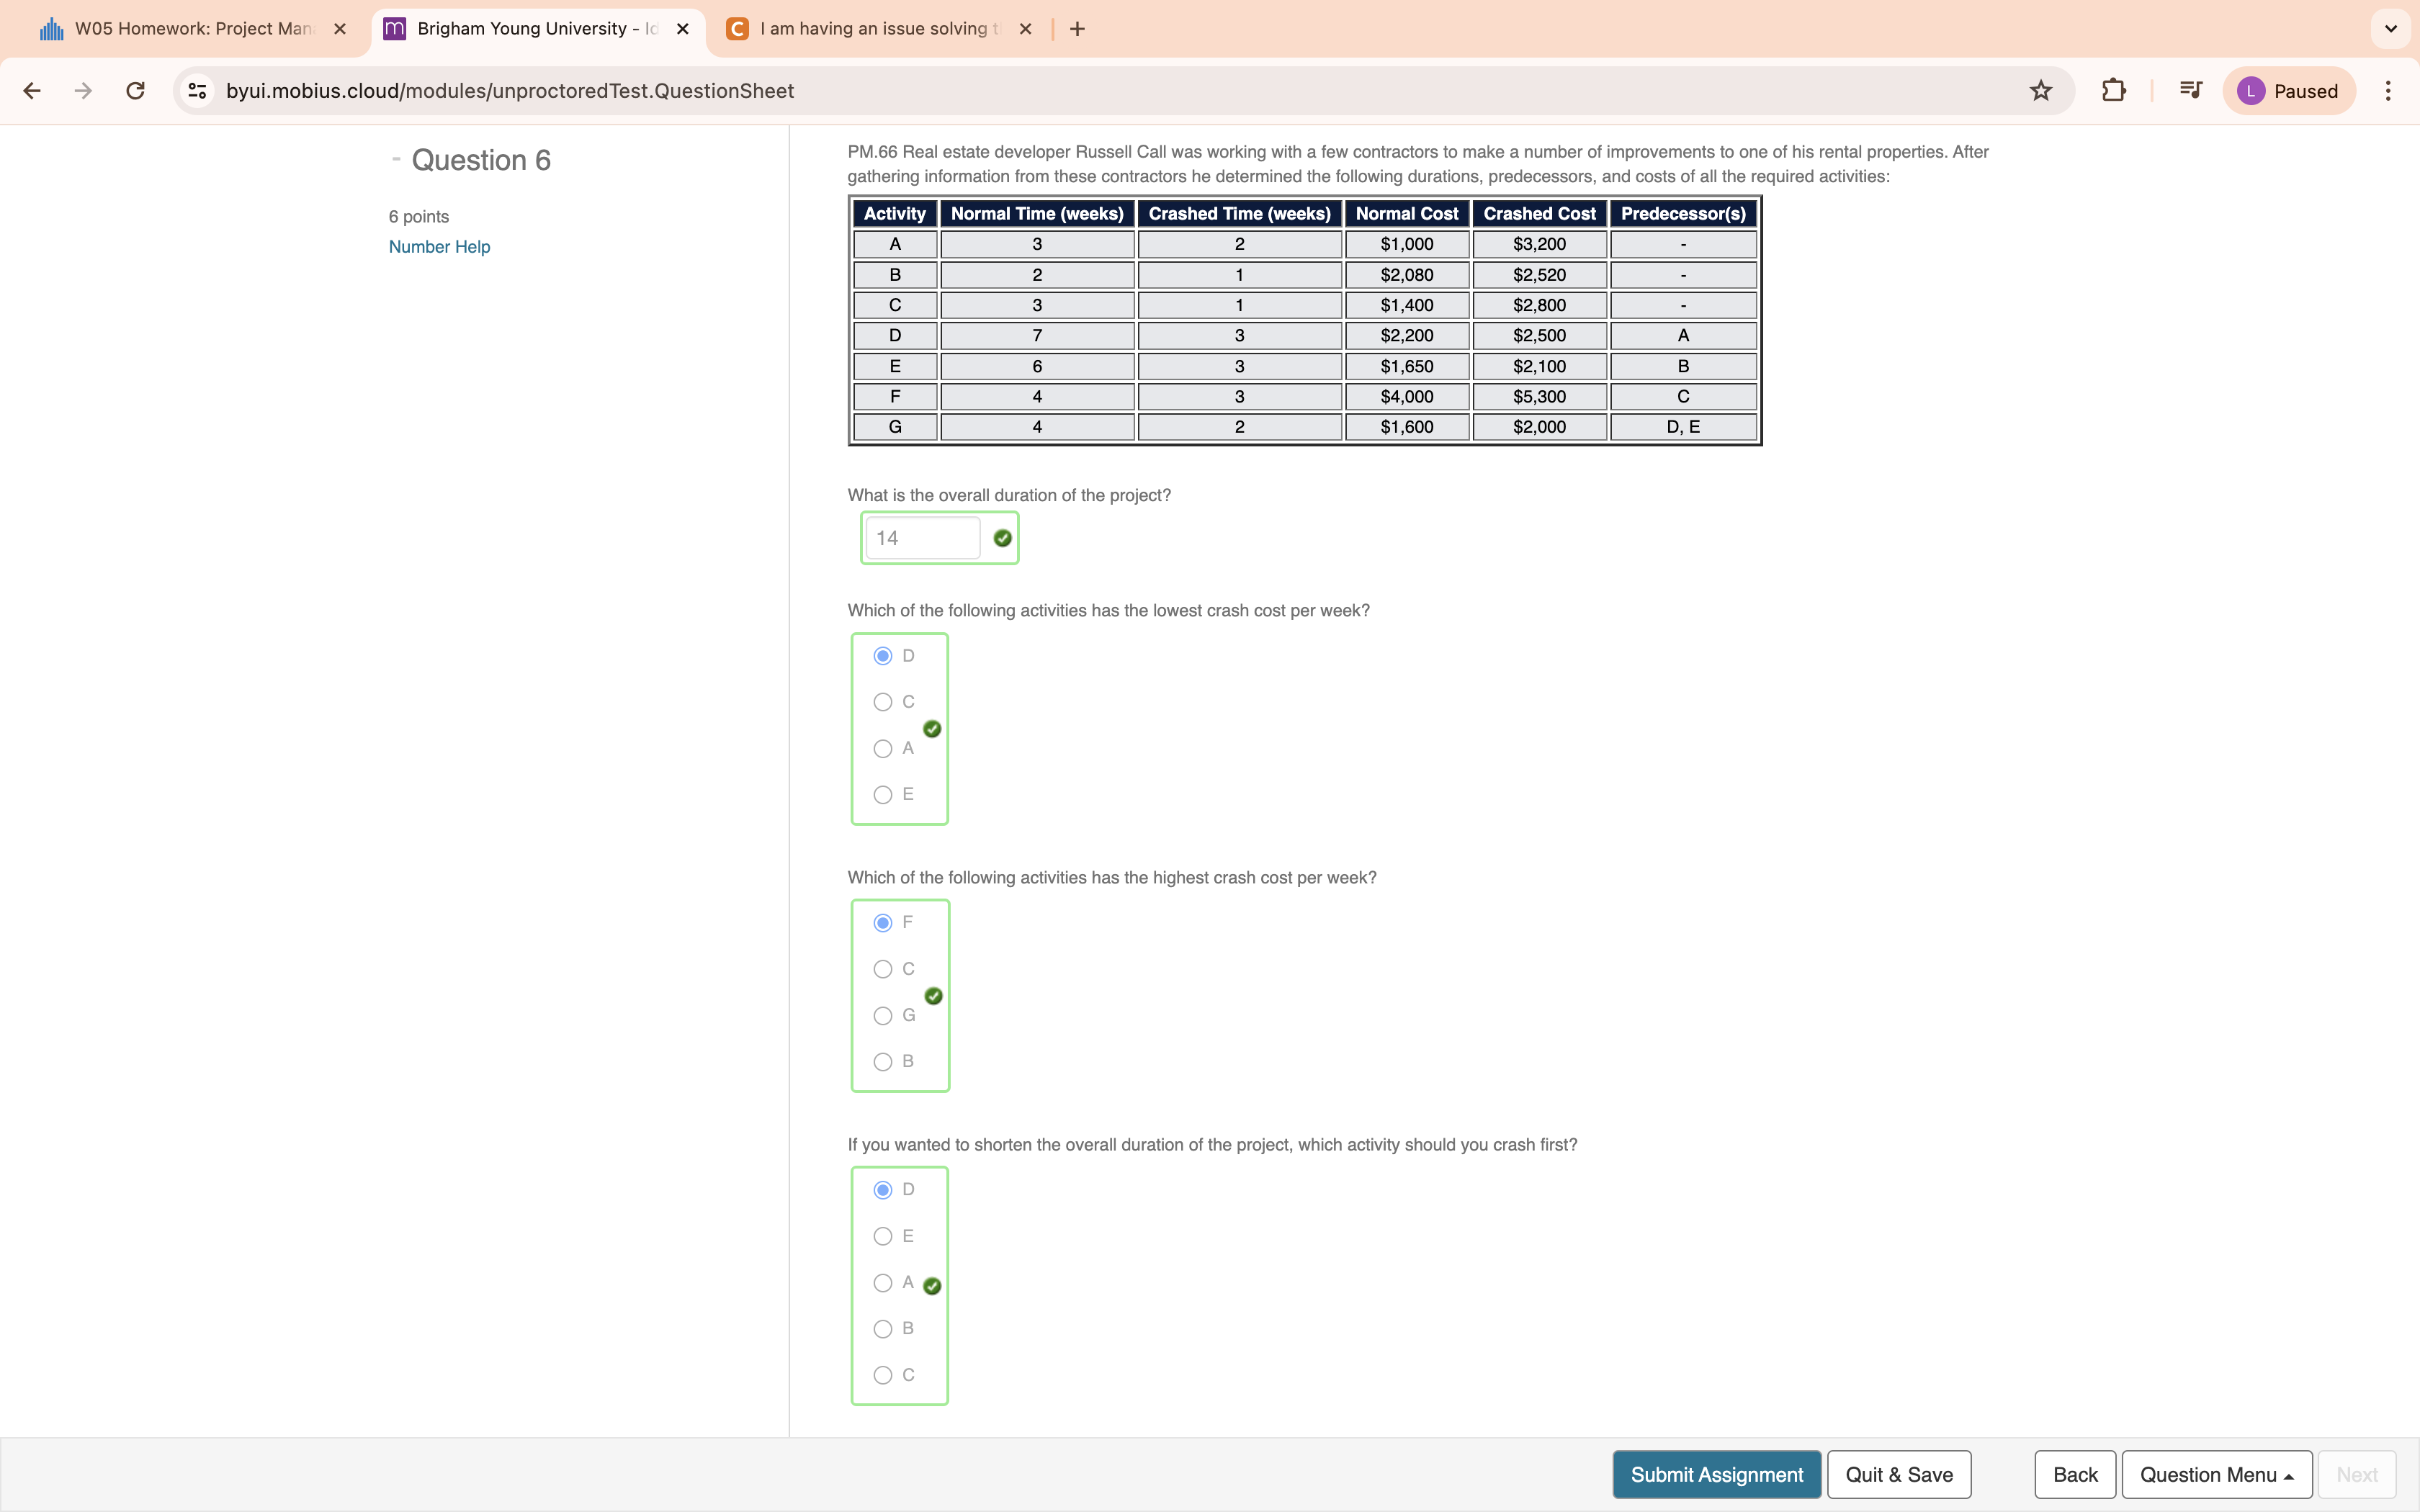This screenshot has width=2420, height=1512.
Task: Open the Number Help link
Action: pos(439,246)
